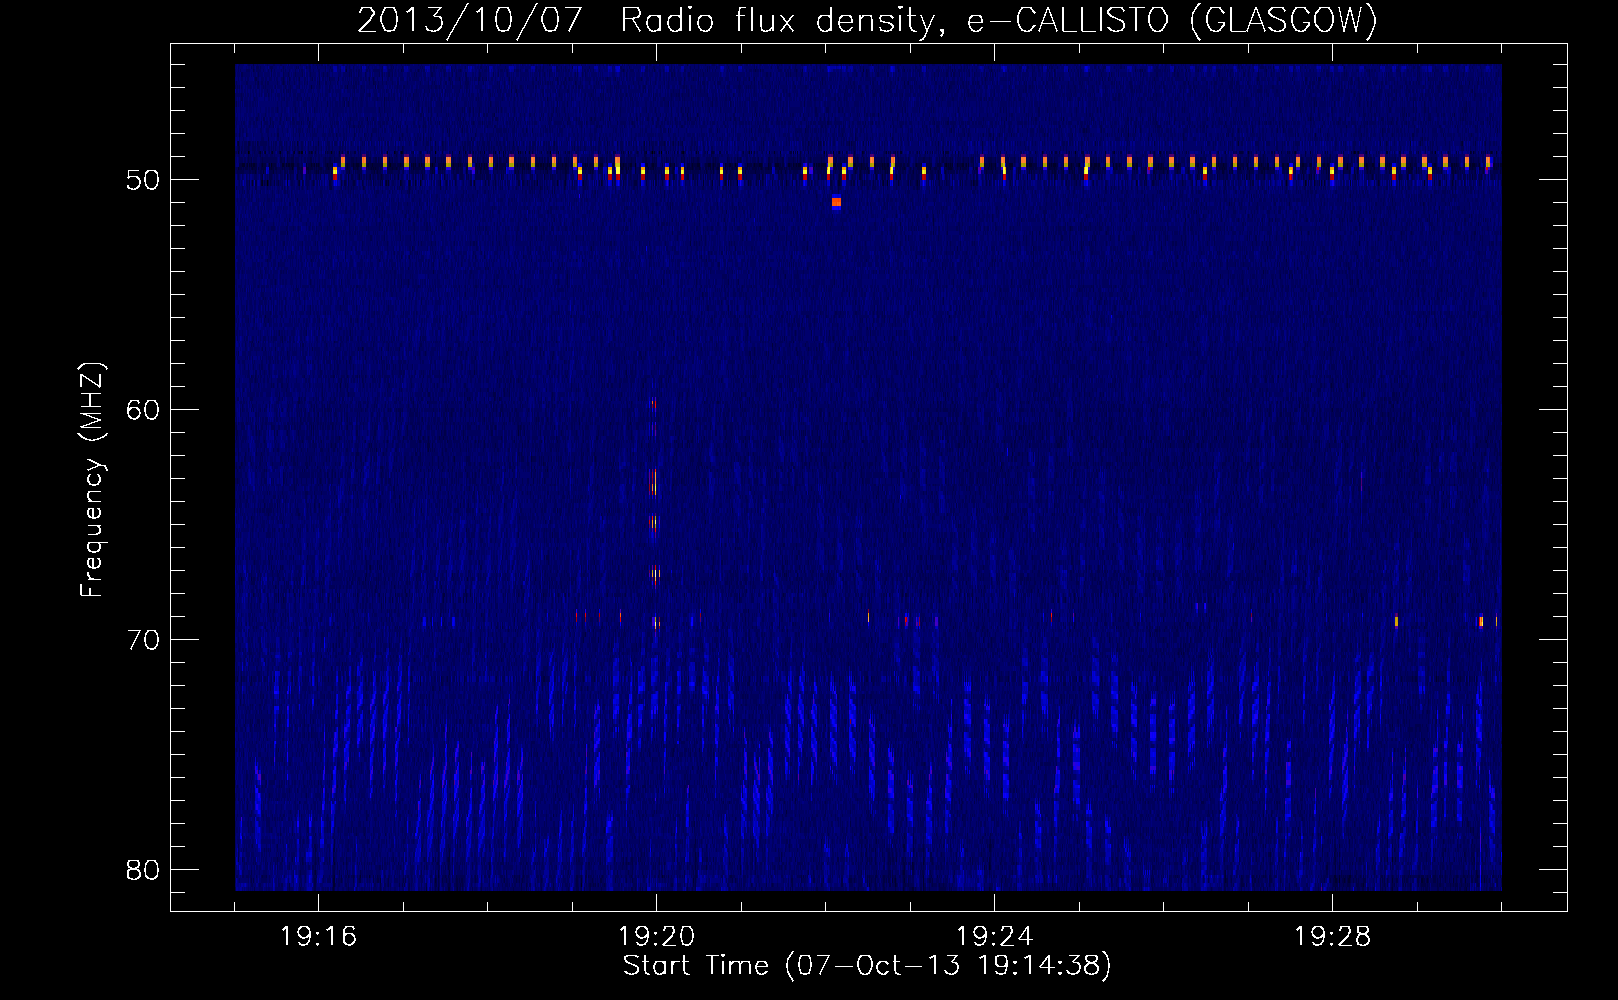
Task: Click the "Start Time (07-Oct-13 19:14:38)" axis label
Action: pos(867,966)
